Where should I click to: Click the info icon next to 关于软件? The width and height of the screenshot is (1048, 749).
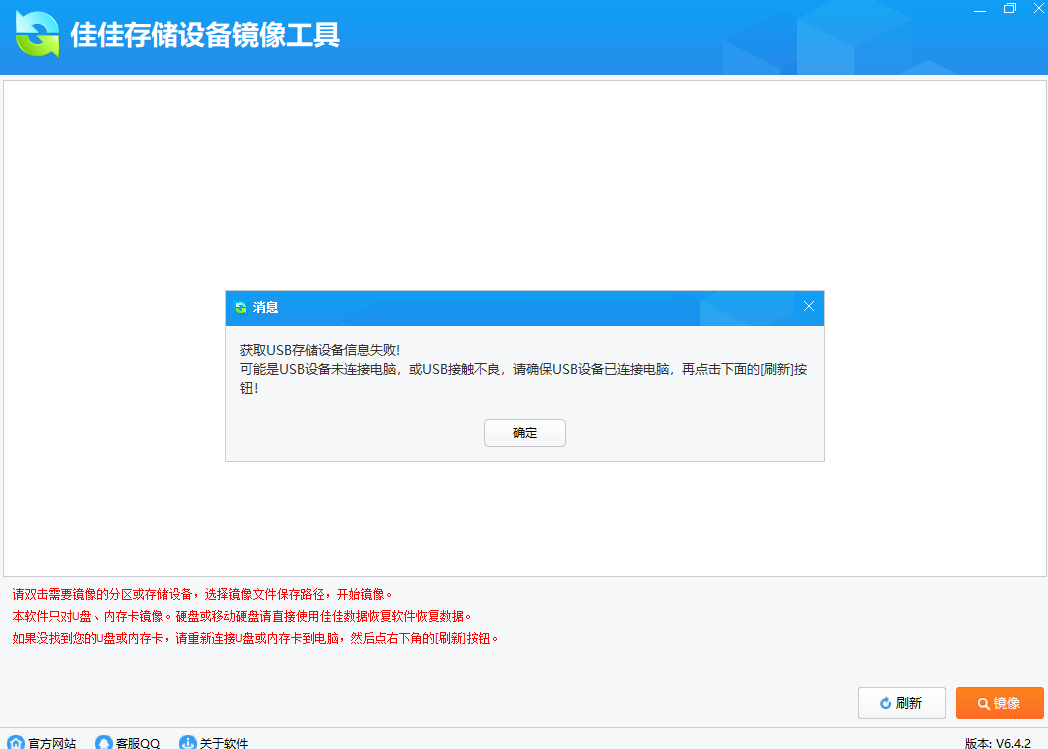tap(186, 742)
